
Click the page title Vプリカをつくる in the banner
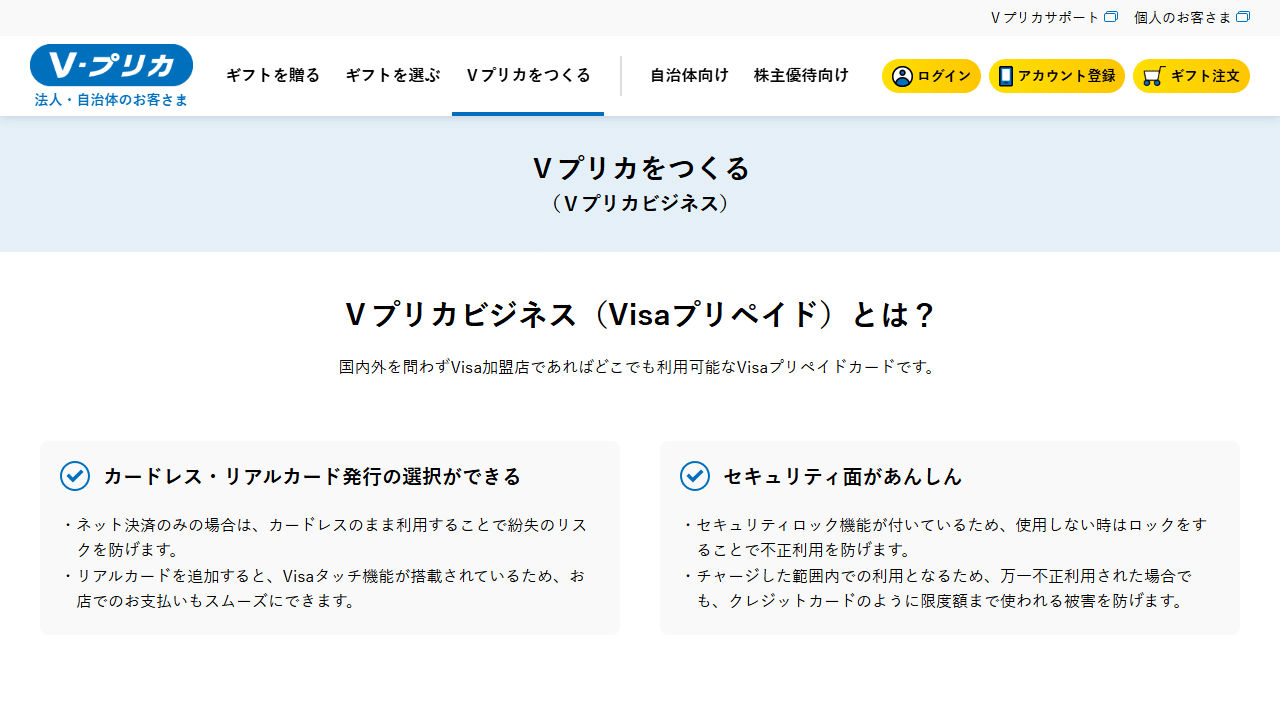coord(640,168)
